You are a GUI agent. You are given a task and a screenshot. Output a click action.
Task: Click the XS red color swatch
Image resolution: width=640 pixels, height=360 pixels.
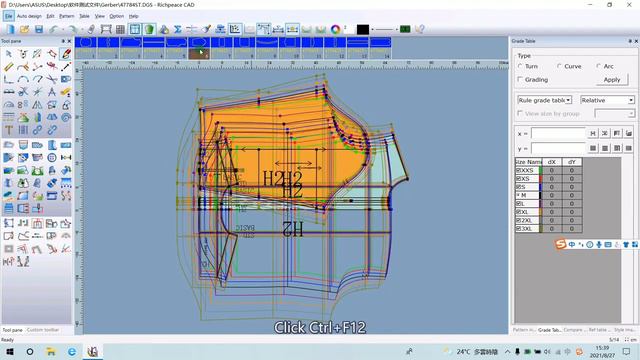tap(541, 179)
